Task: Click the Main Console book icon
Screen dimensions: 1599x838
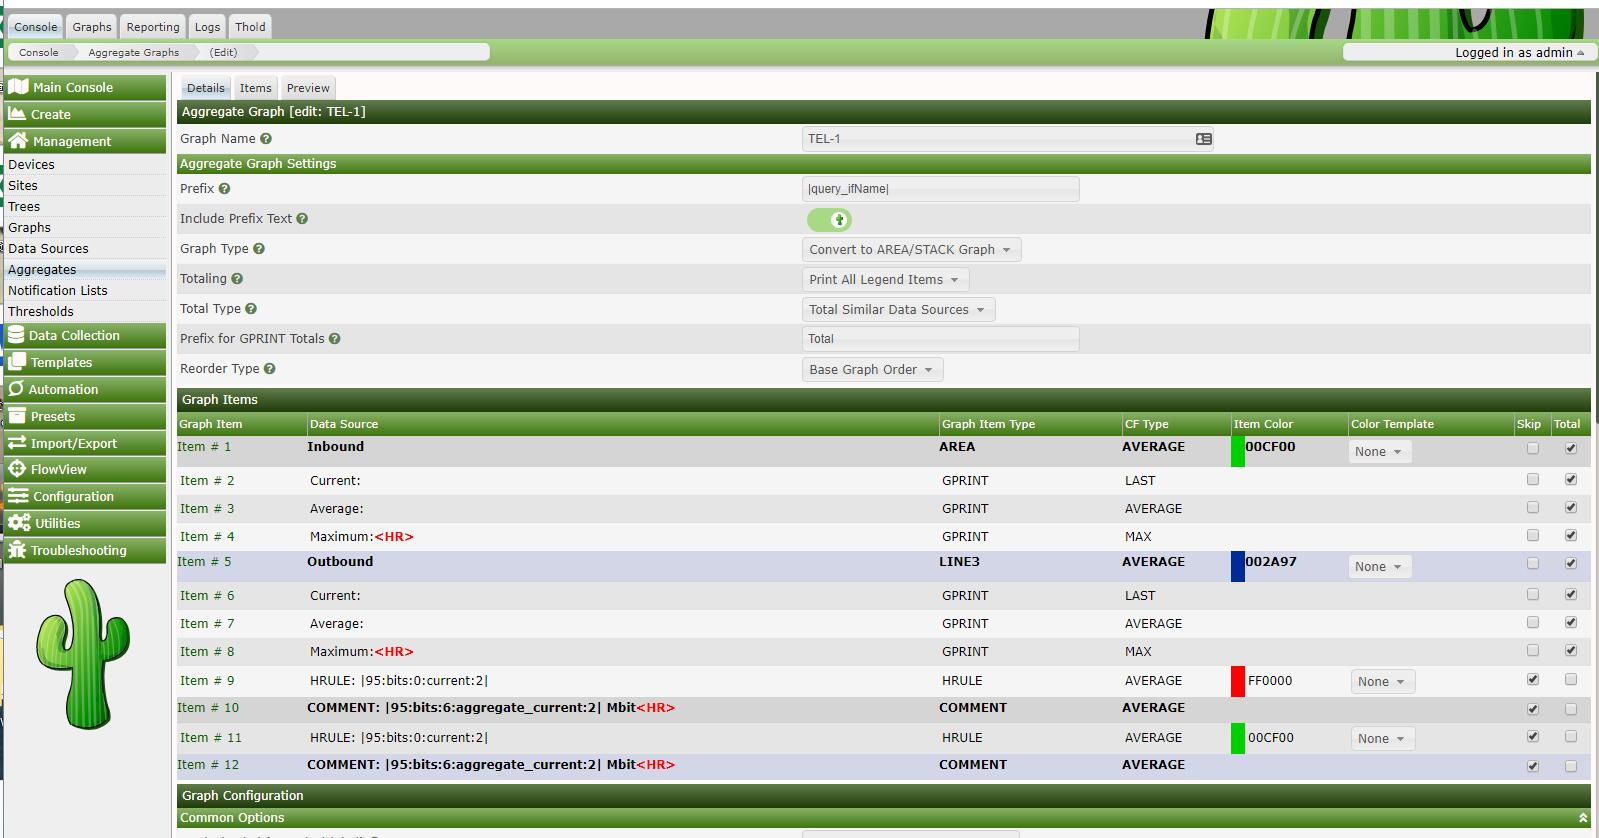Action: click(18, 87)
